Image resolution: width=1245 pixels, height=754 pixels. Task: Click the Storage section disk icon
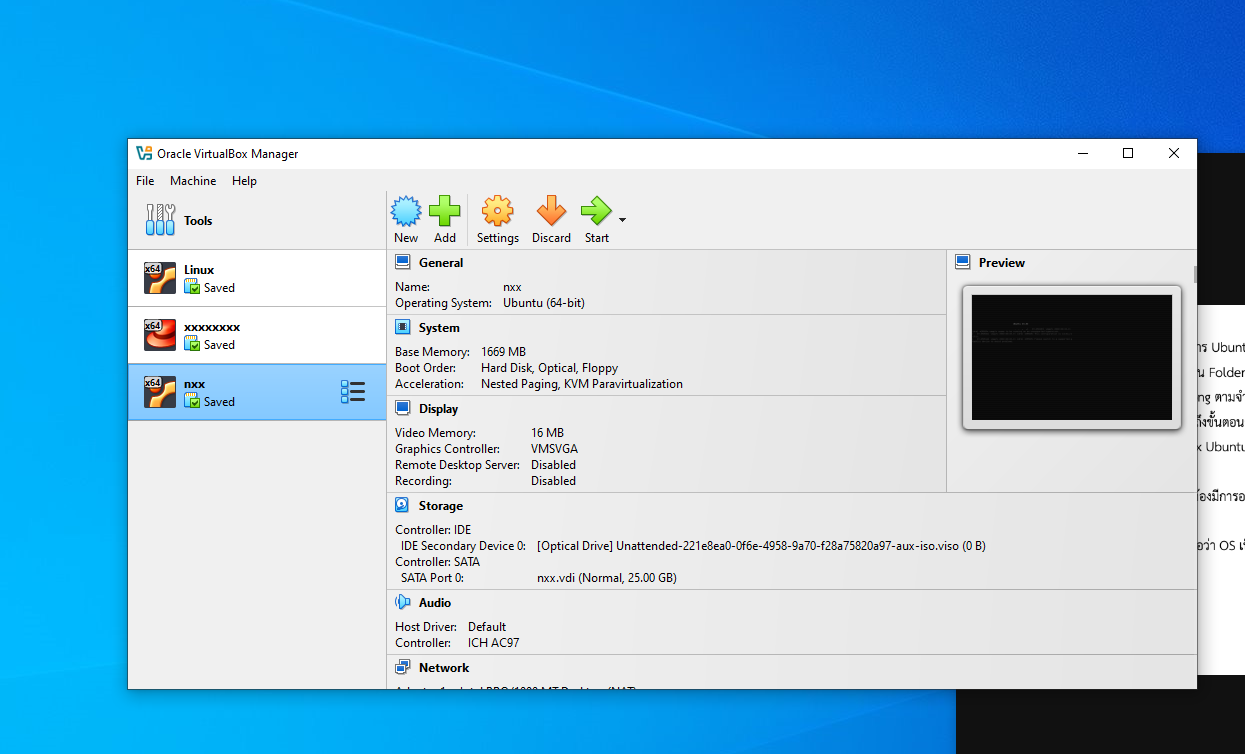tap(402, 506)
